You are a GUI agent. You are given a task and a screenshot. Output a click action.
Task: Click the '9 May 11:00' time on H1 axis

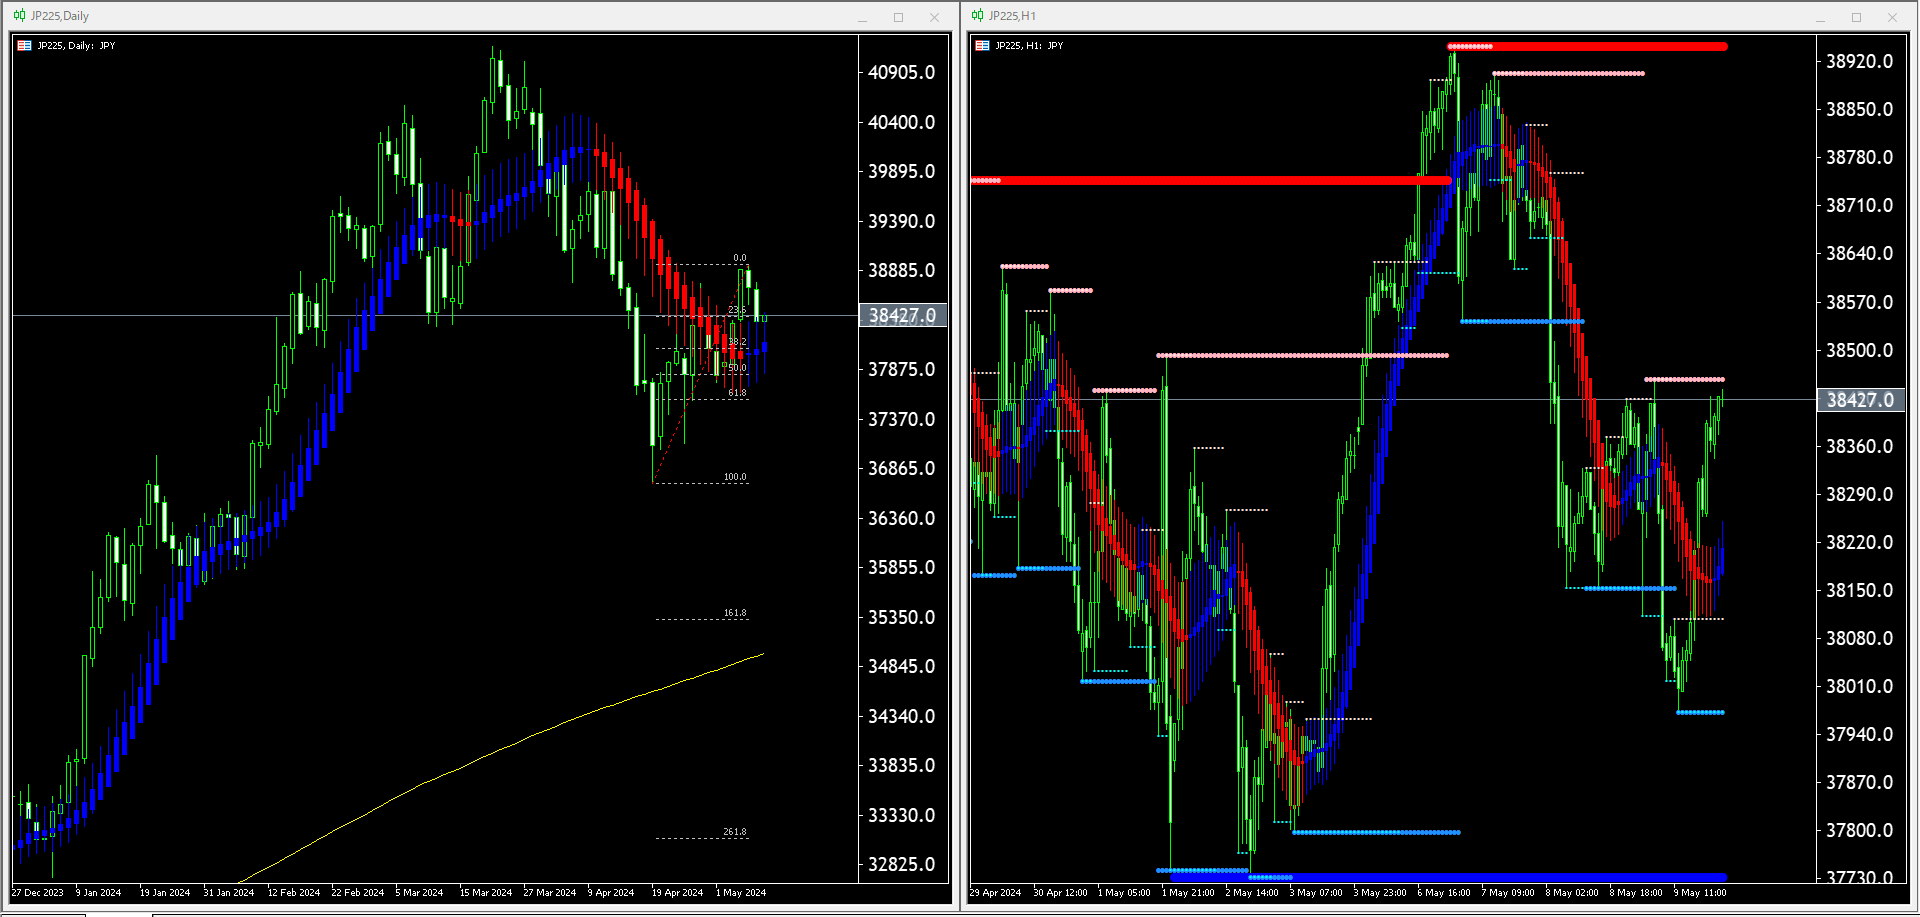tap(1700, 893)
